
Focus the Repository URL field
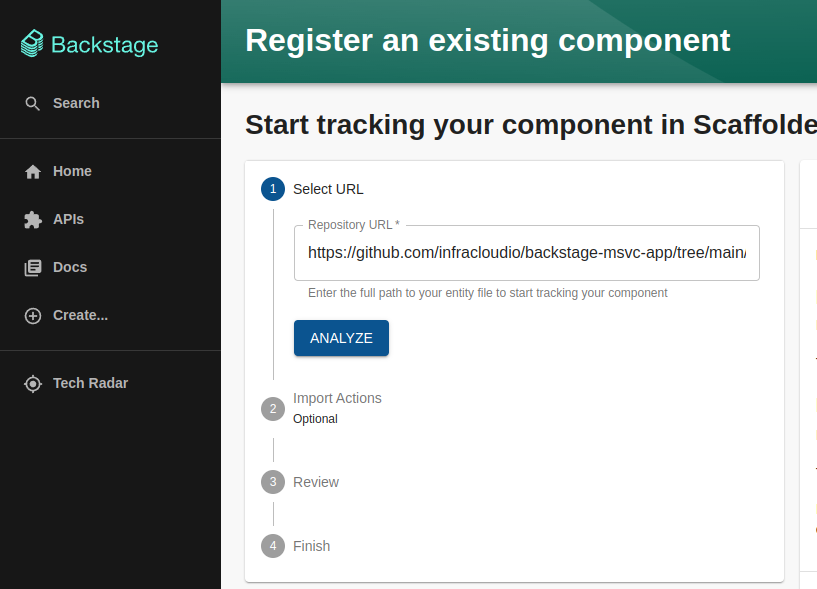(x=526, y=253)
